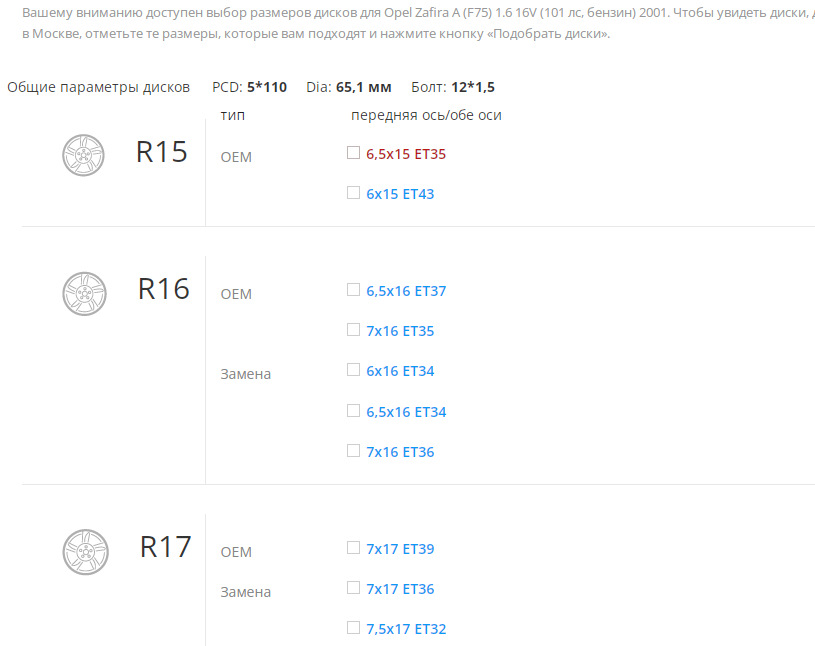Click the R16 wheel icon
Screen dimensions: 815x646
[84, 293]
